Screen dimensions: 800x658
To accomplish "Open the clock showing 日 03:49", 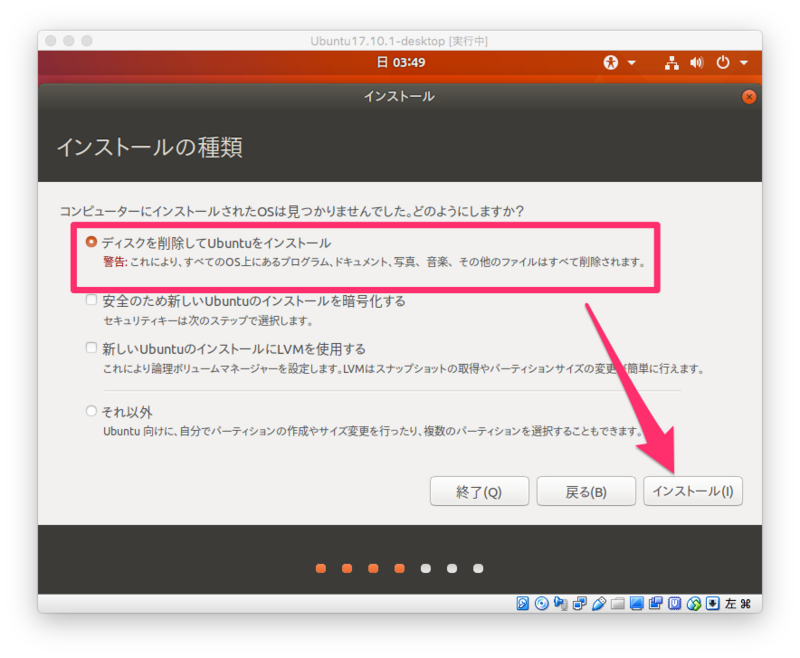I will click(x=401, y=63).
